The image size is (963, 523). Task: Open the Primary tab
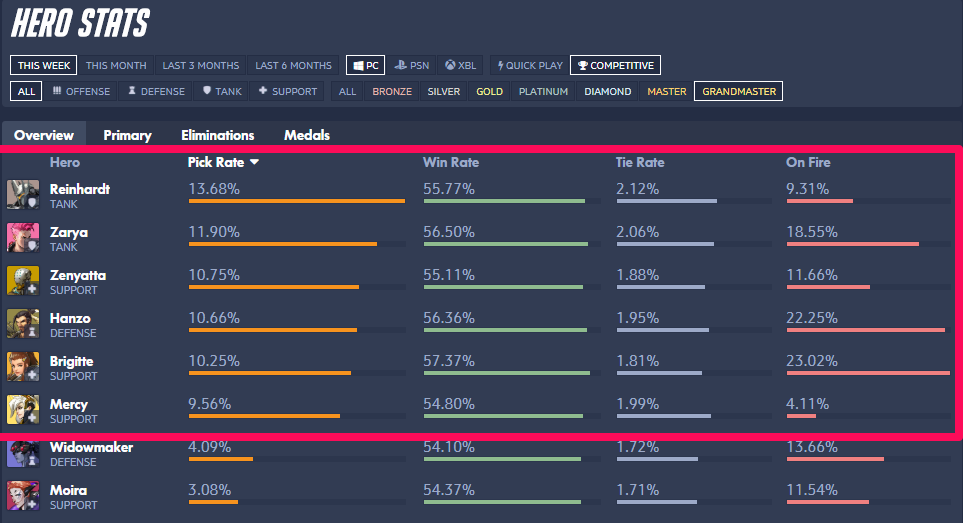tap(127, 135)
